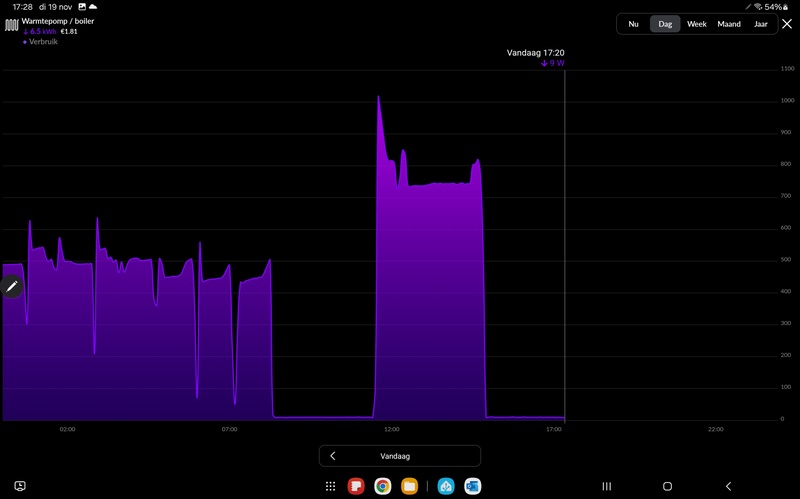This screenshot has height=499, width=800.
Task: Tap the edit pencil icon
Action: pos(12,286)
